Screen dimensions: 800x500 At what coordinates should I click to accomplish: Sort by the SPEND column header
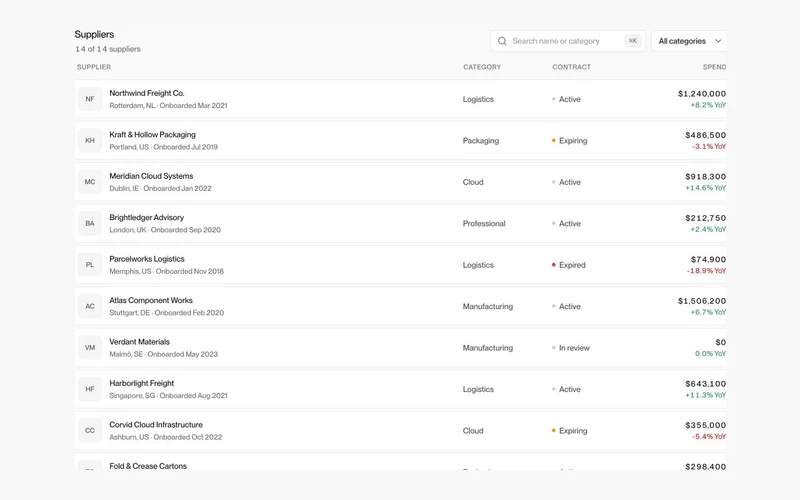click(x=714, y=67)
